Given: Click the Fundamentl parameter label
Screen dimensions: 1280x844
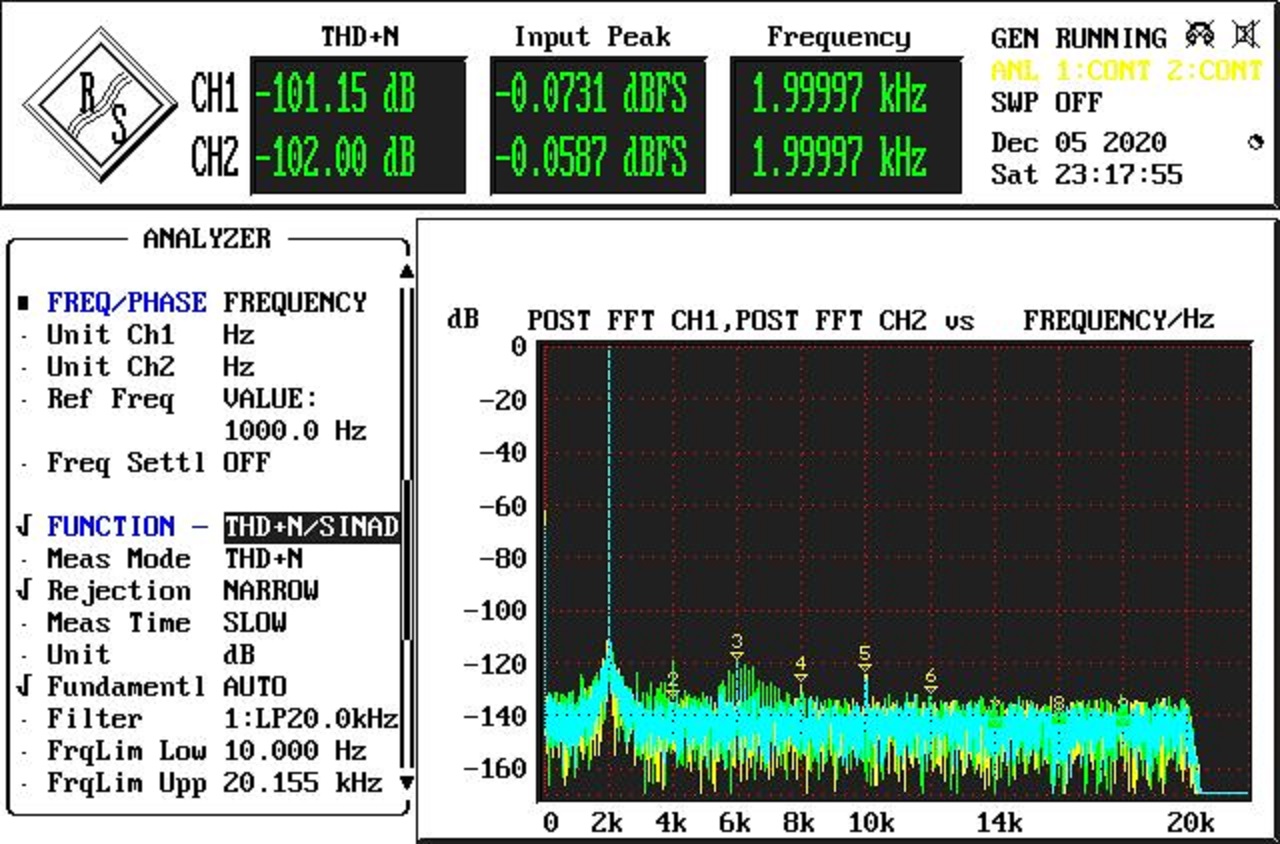Looking at the screenshot, I should [x=127, y=687].
